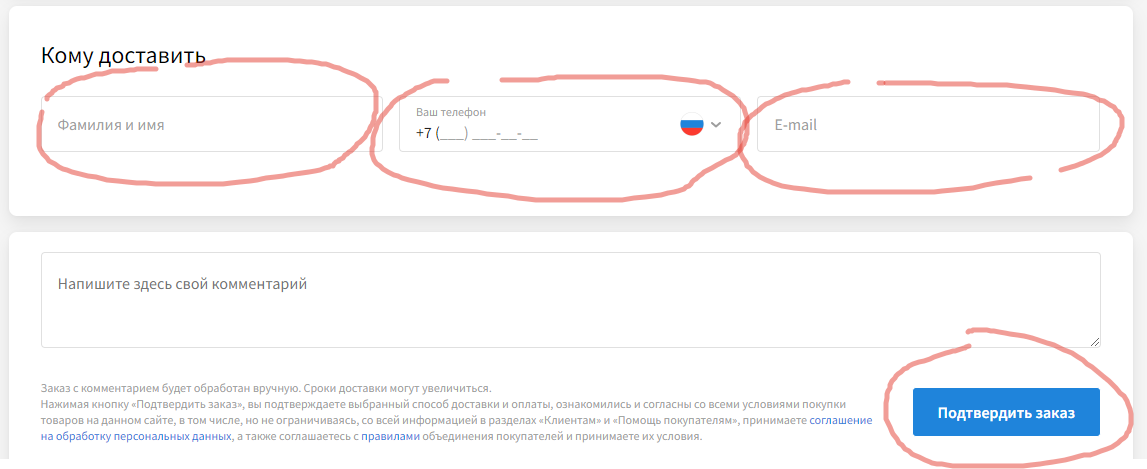Click the Заказ с комментарием notice line
The width and height of the screenshot is (1147, 469).
(x=266, y=388)
